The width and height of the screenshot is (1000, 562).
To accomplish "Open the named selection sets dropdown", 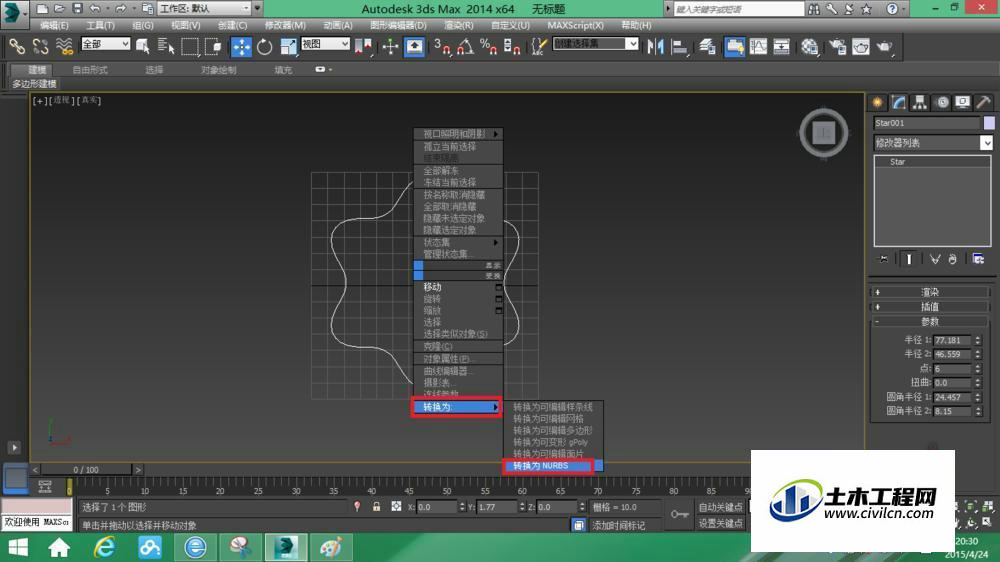I will coord(596,43).
